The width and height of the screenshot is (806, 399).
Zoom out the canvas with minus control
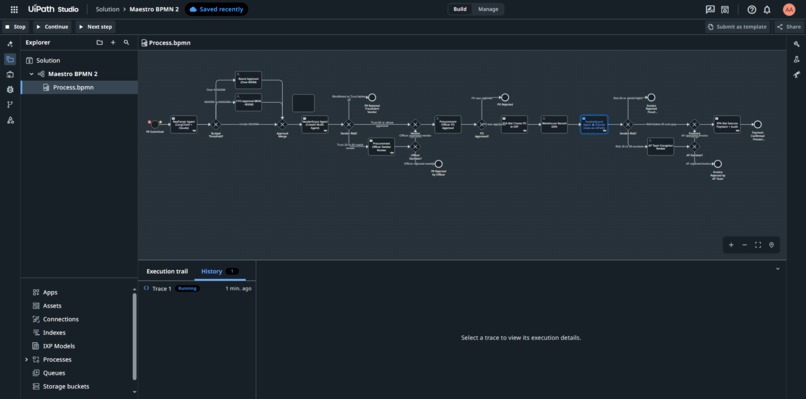(744, 245)
